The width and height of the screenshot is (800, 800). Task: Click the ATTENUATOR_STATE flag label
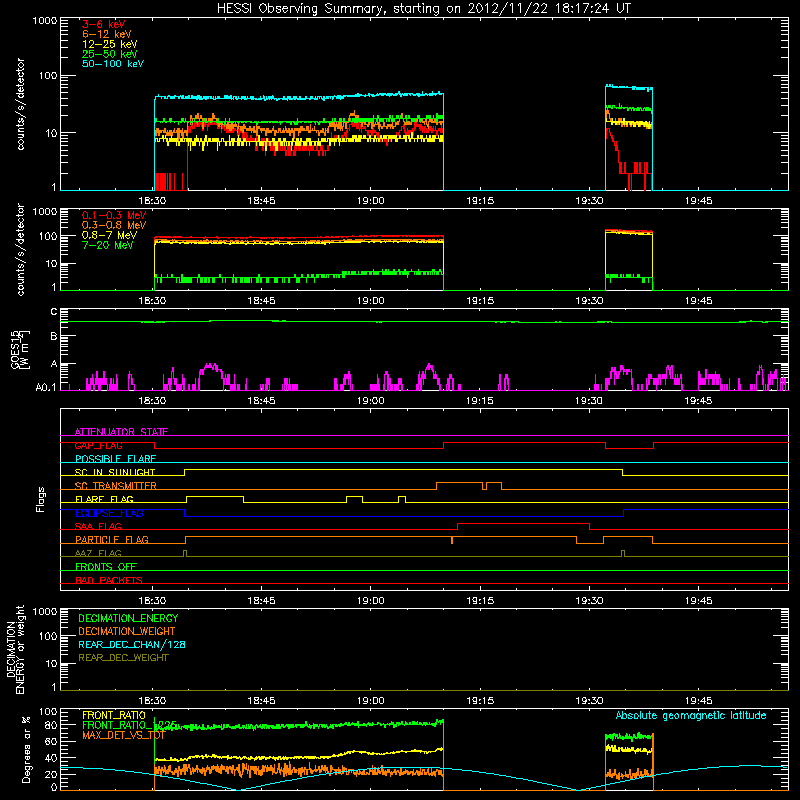(x=121, y=432)
